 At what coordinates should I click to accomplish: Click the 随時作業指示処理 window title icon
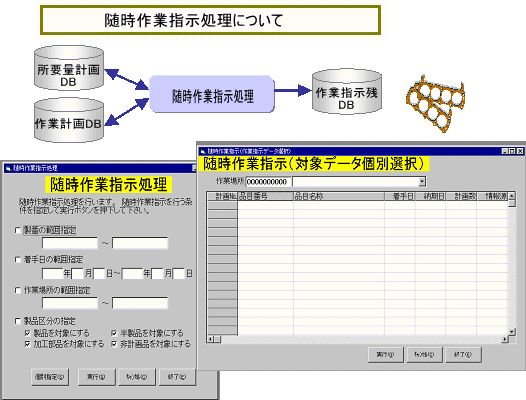(x=8, y=168)
